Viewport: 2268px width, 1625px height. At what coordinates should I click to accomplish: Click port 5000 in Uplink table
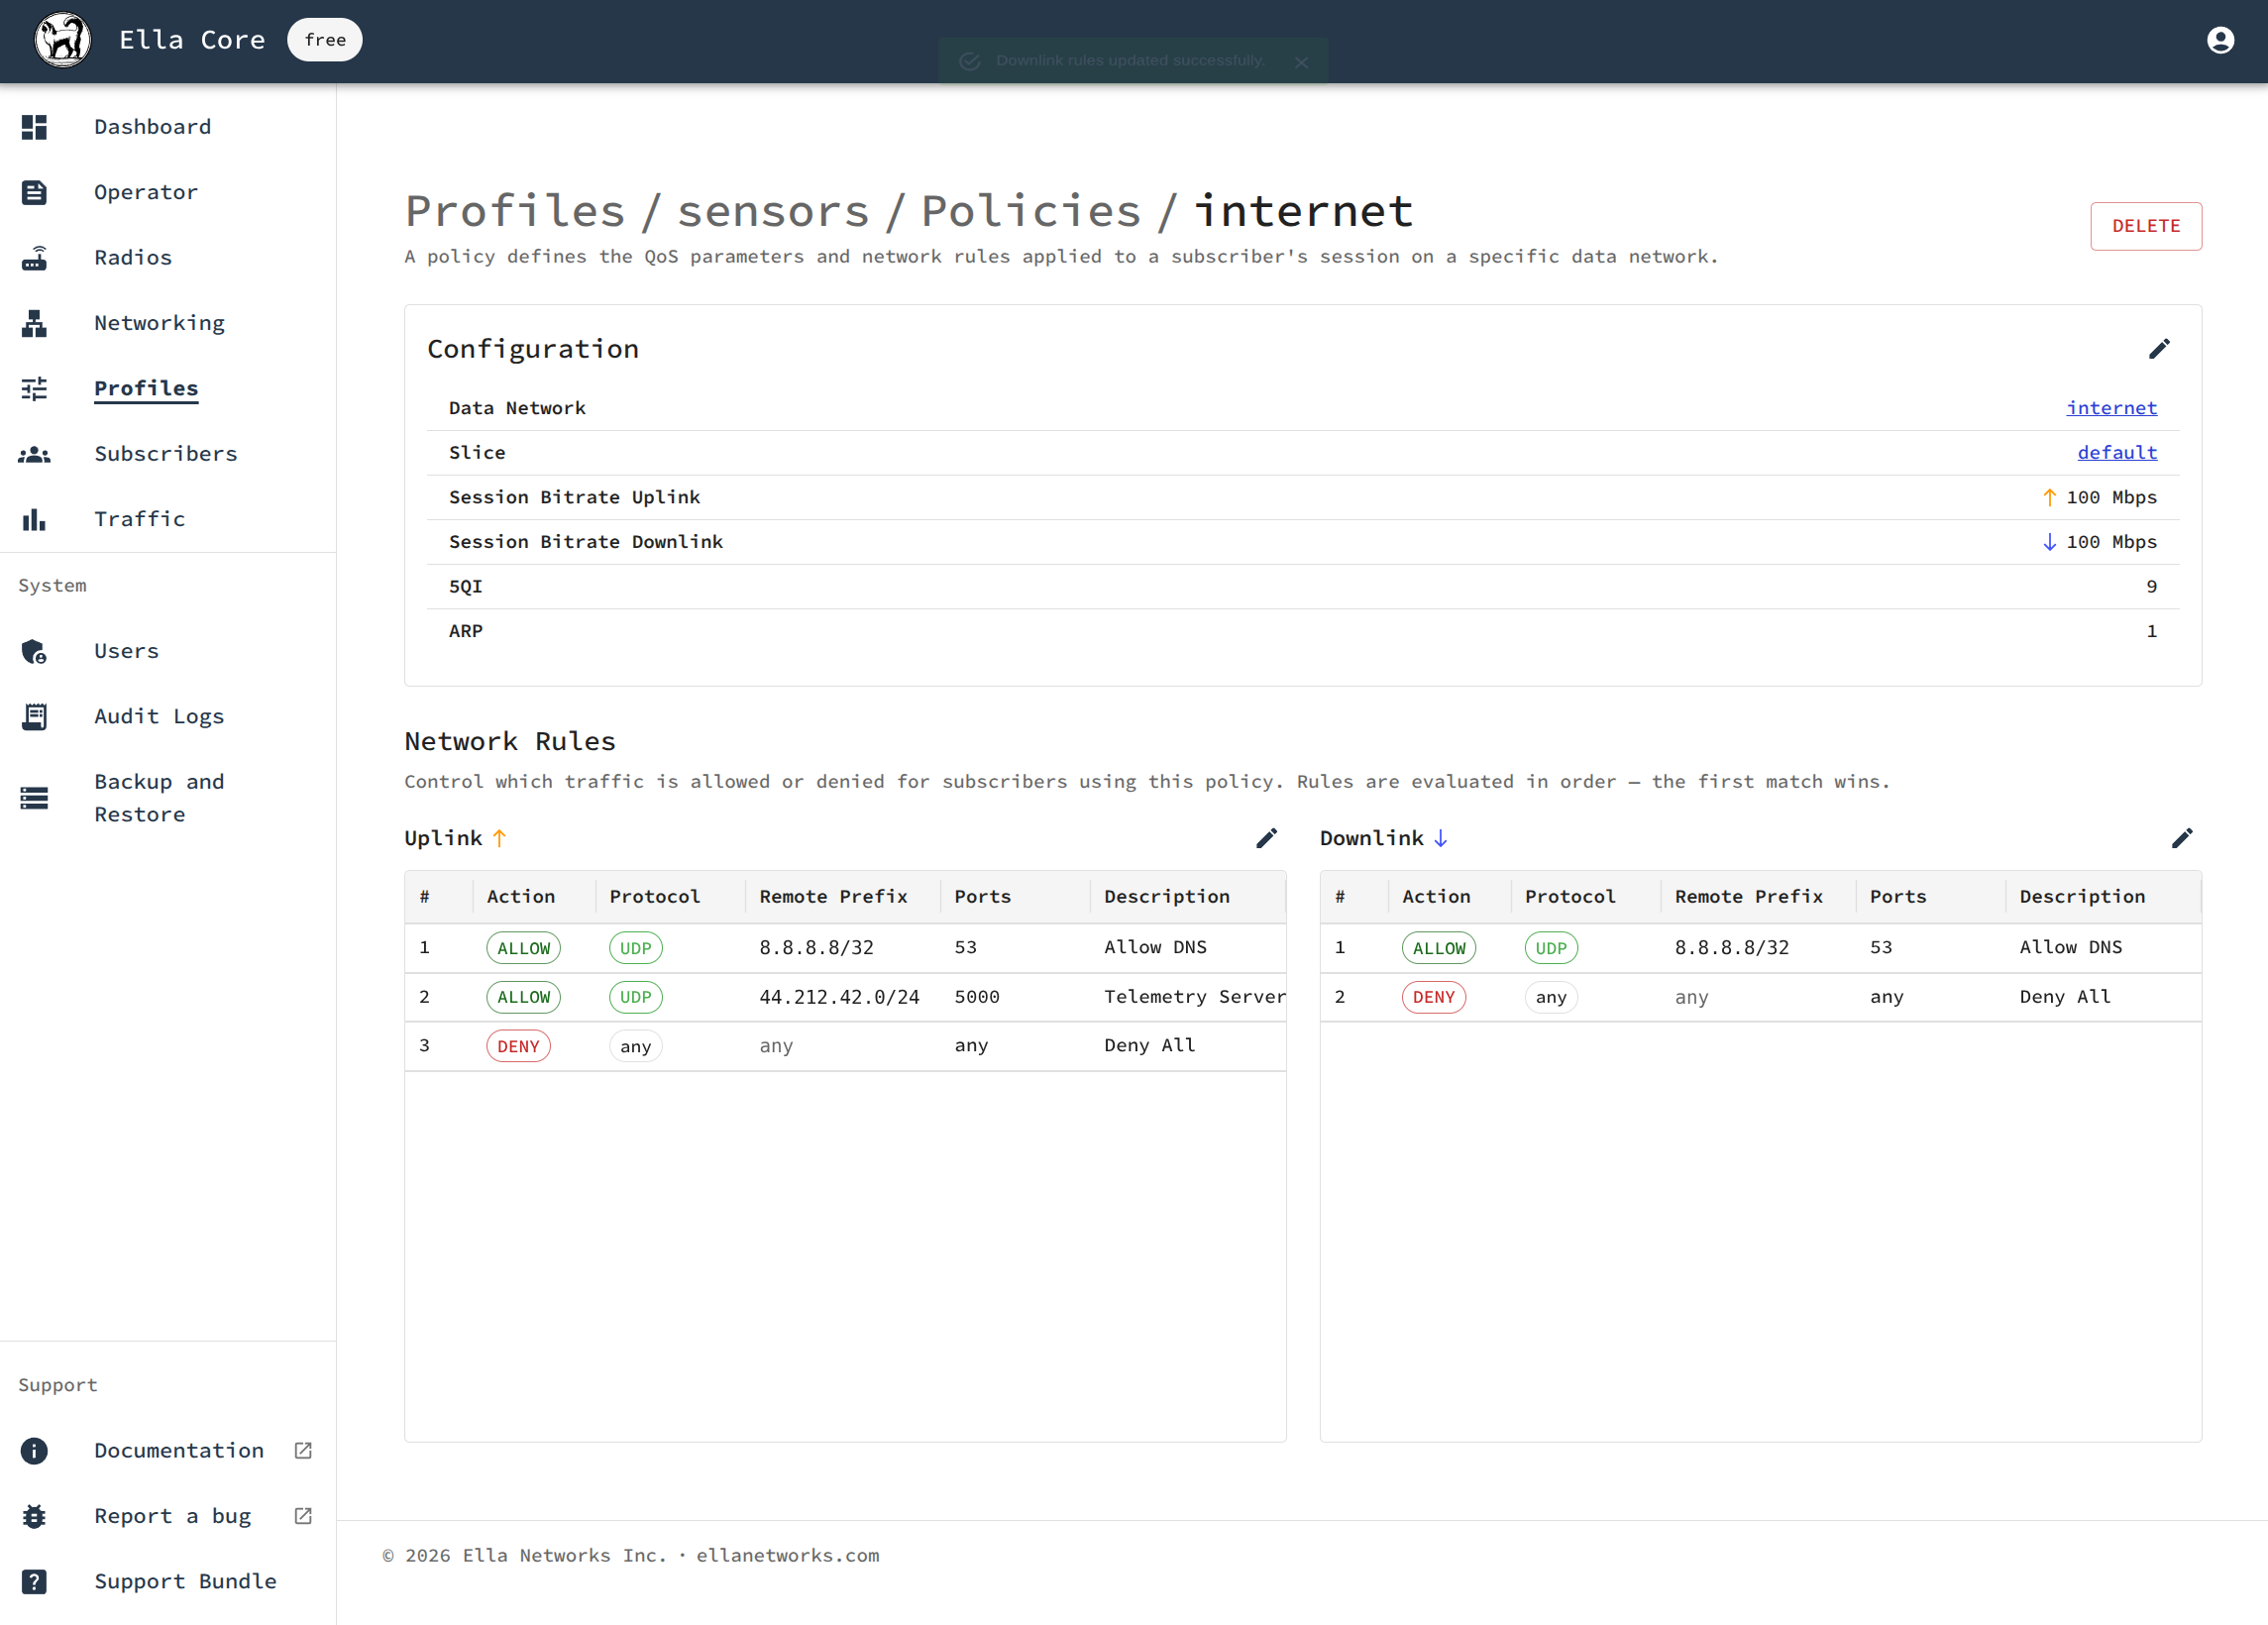tap(977, 997)
